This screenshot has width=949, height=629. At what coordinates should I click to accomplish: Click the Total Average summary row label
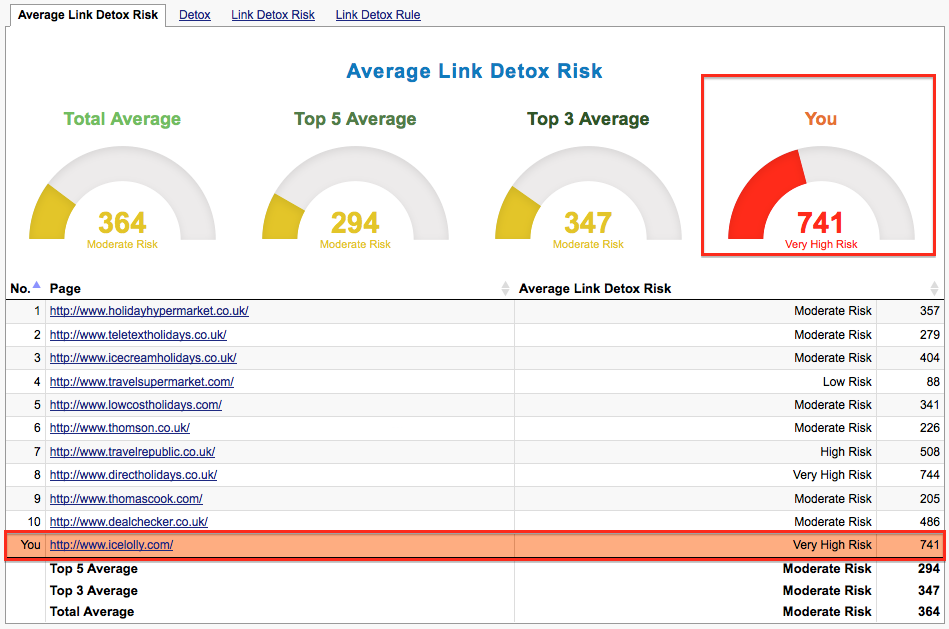[92, 612]
